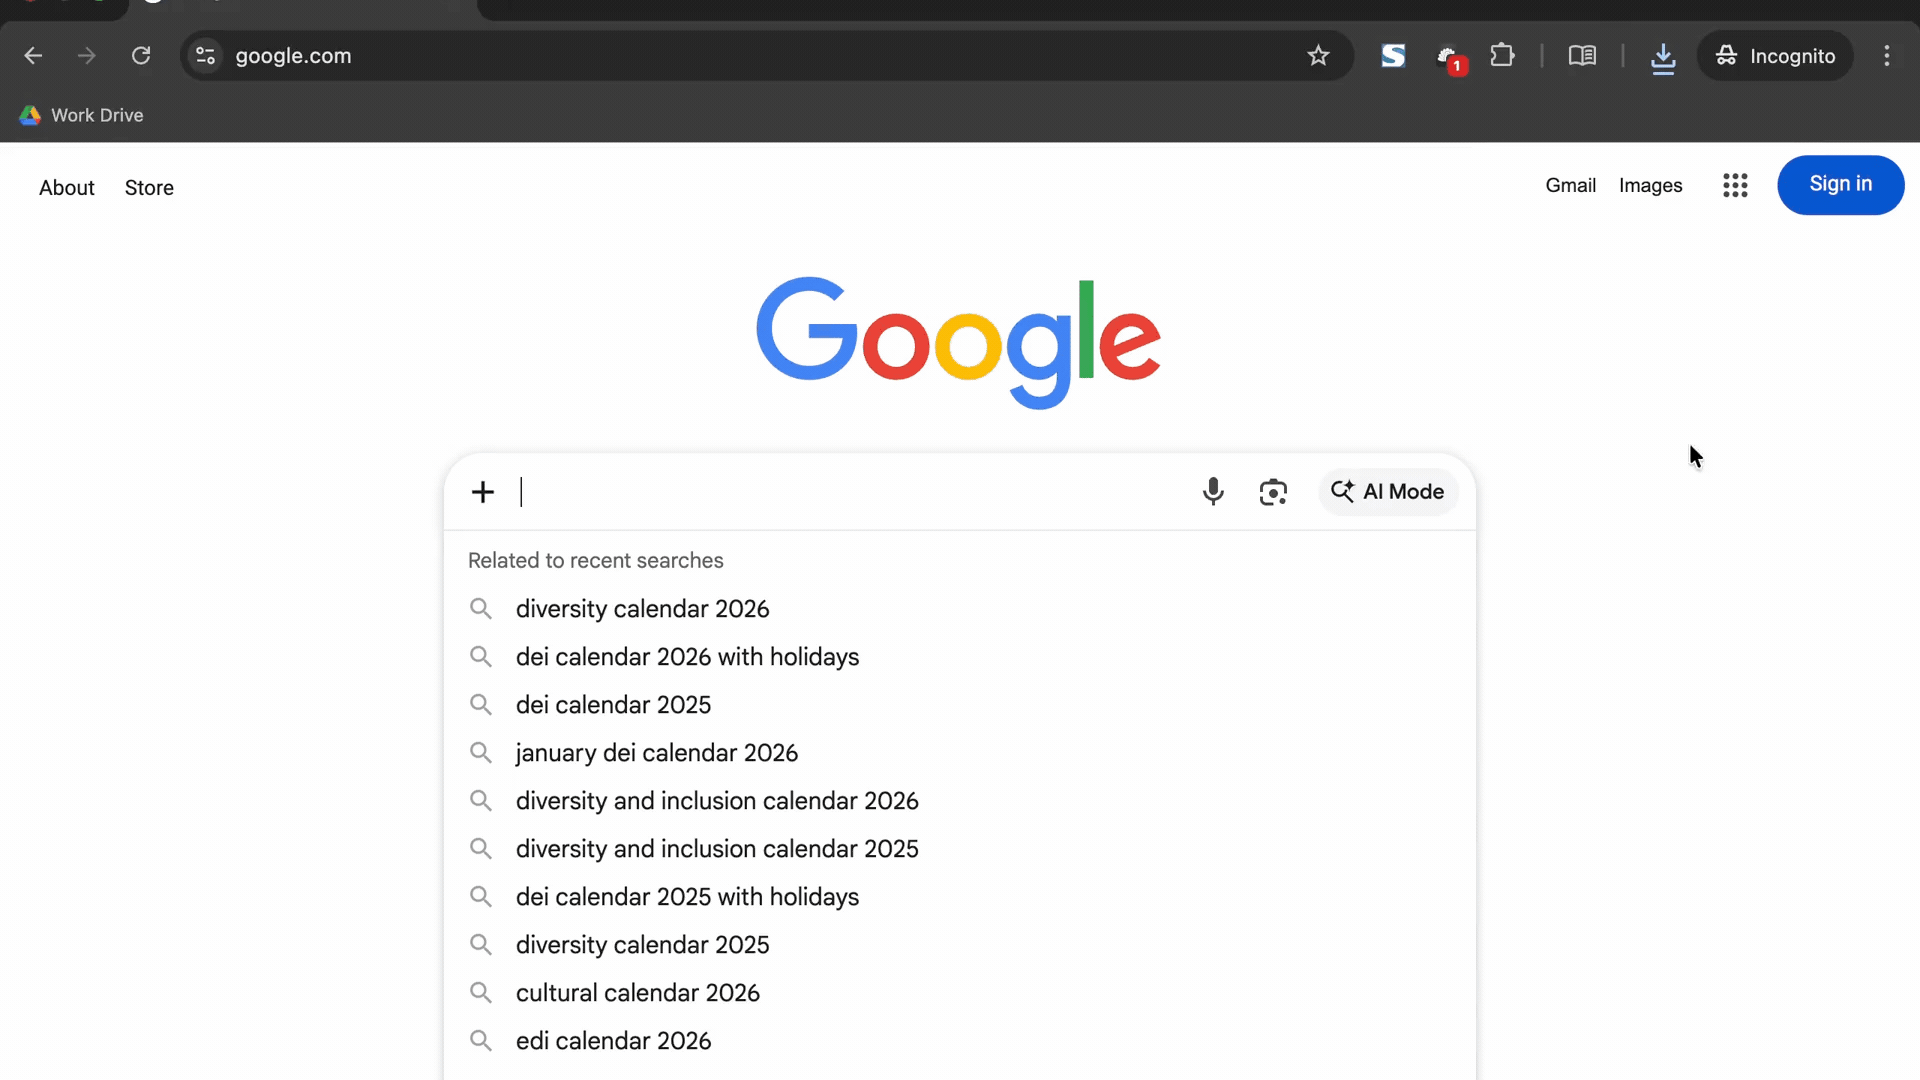
Task: Click the plus icon in search box
Action: pyautogui.click(x=483, y=492)
